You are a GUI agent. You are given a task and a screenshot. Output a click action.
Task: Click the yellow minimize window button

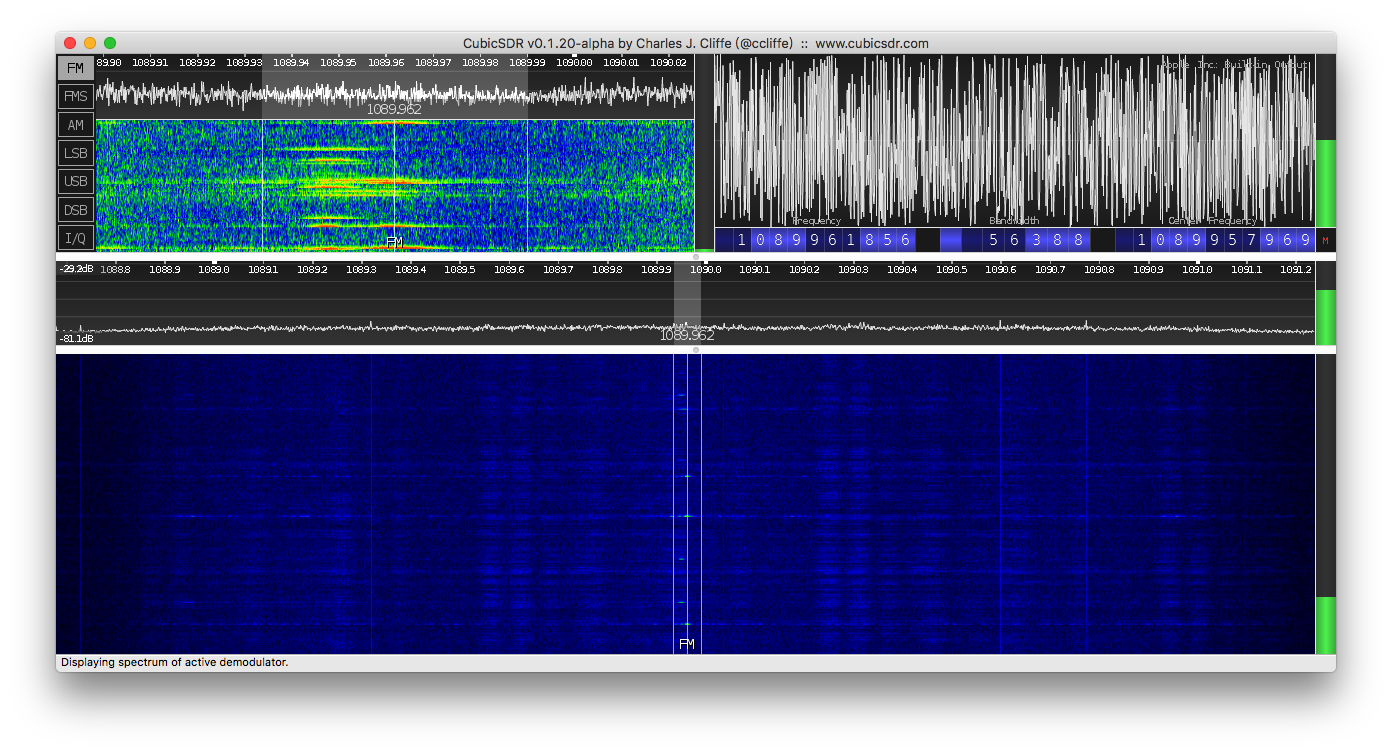(90, 43)
